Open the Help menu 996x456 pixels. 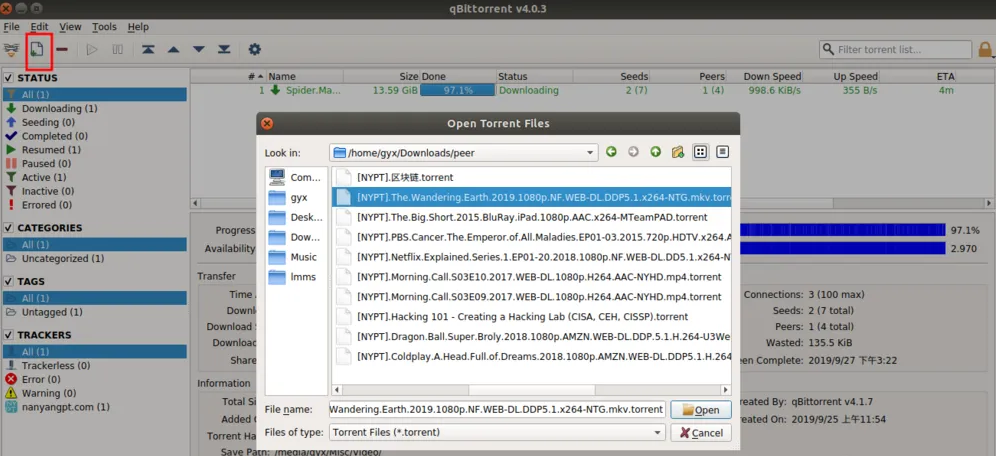click(x=138, y=27)
